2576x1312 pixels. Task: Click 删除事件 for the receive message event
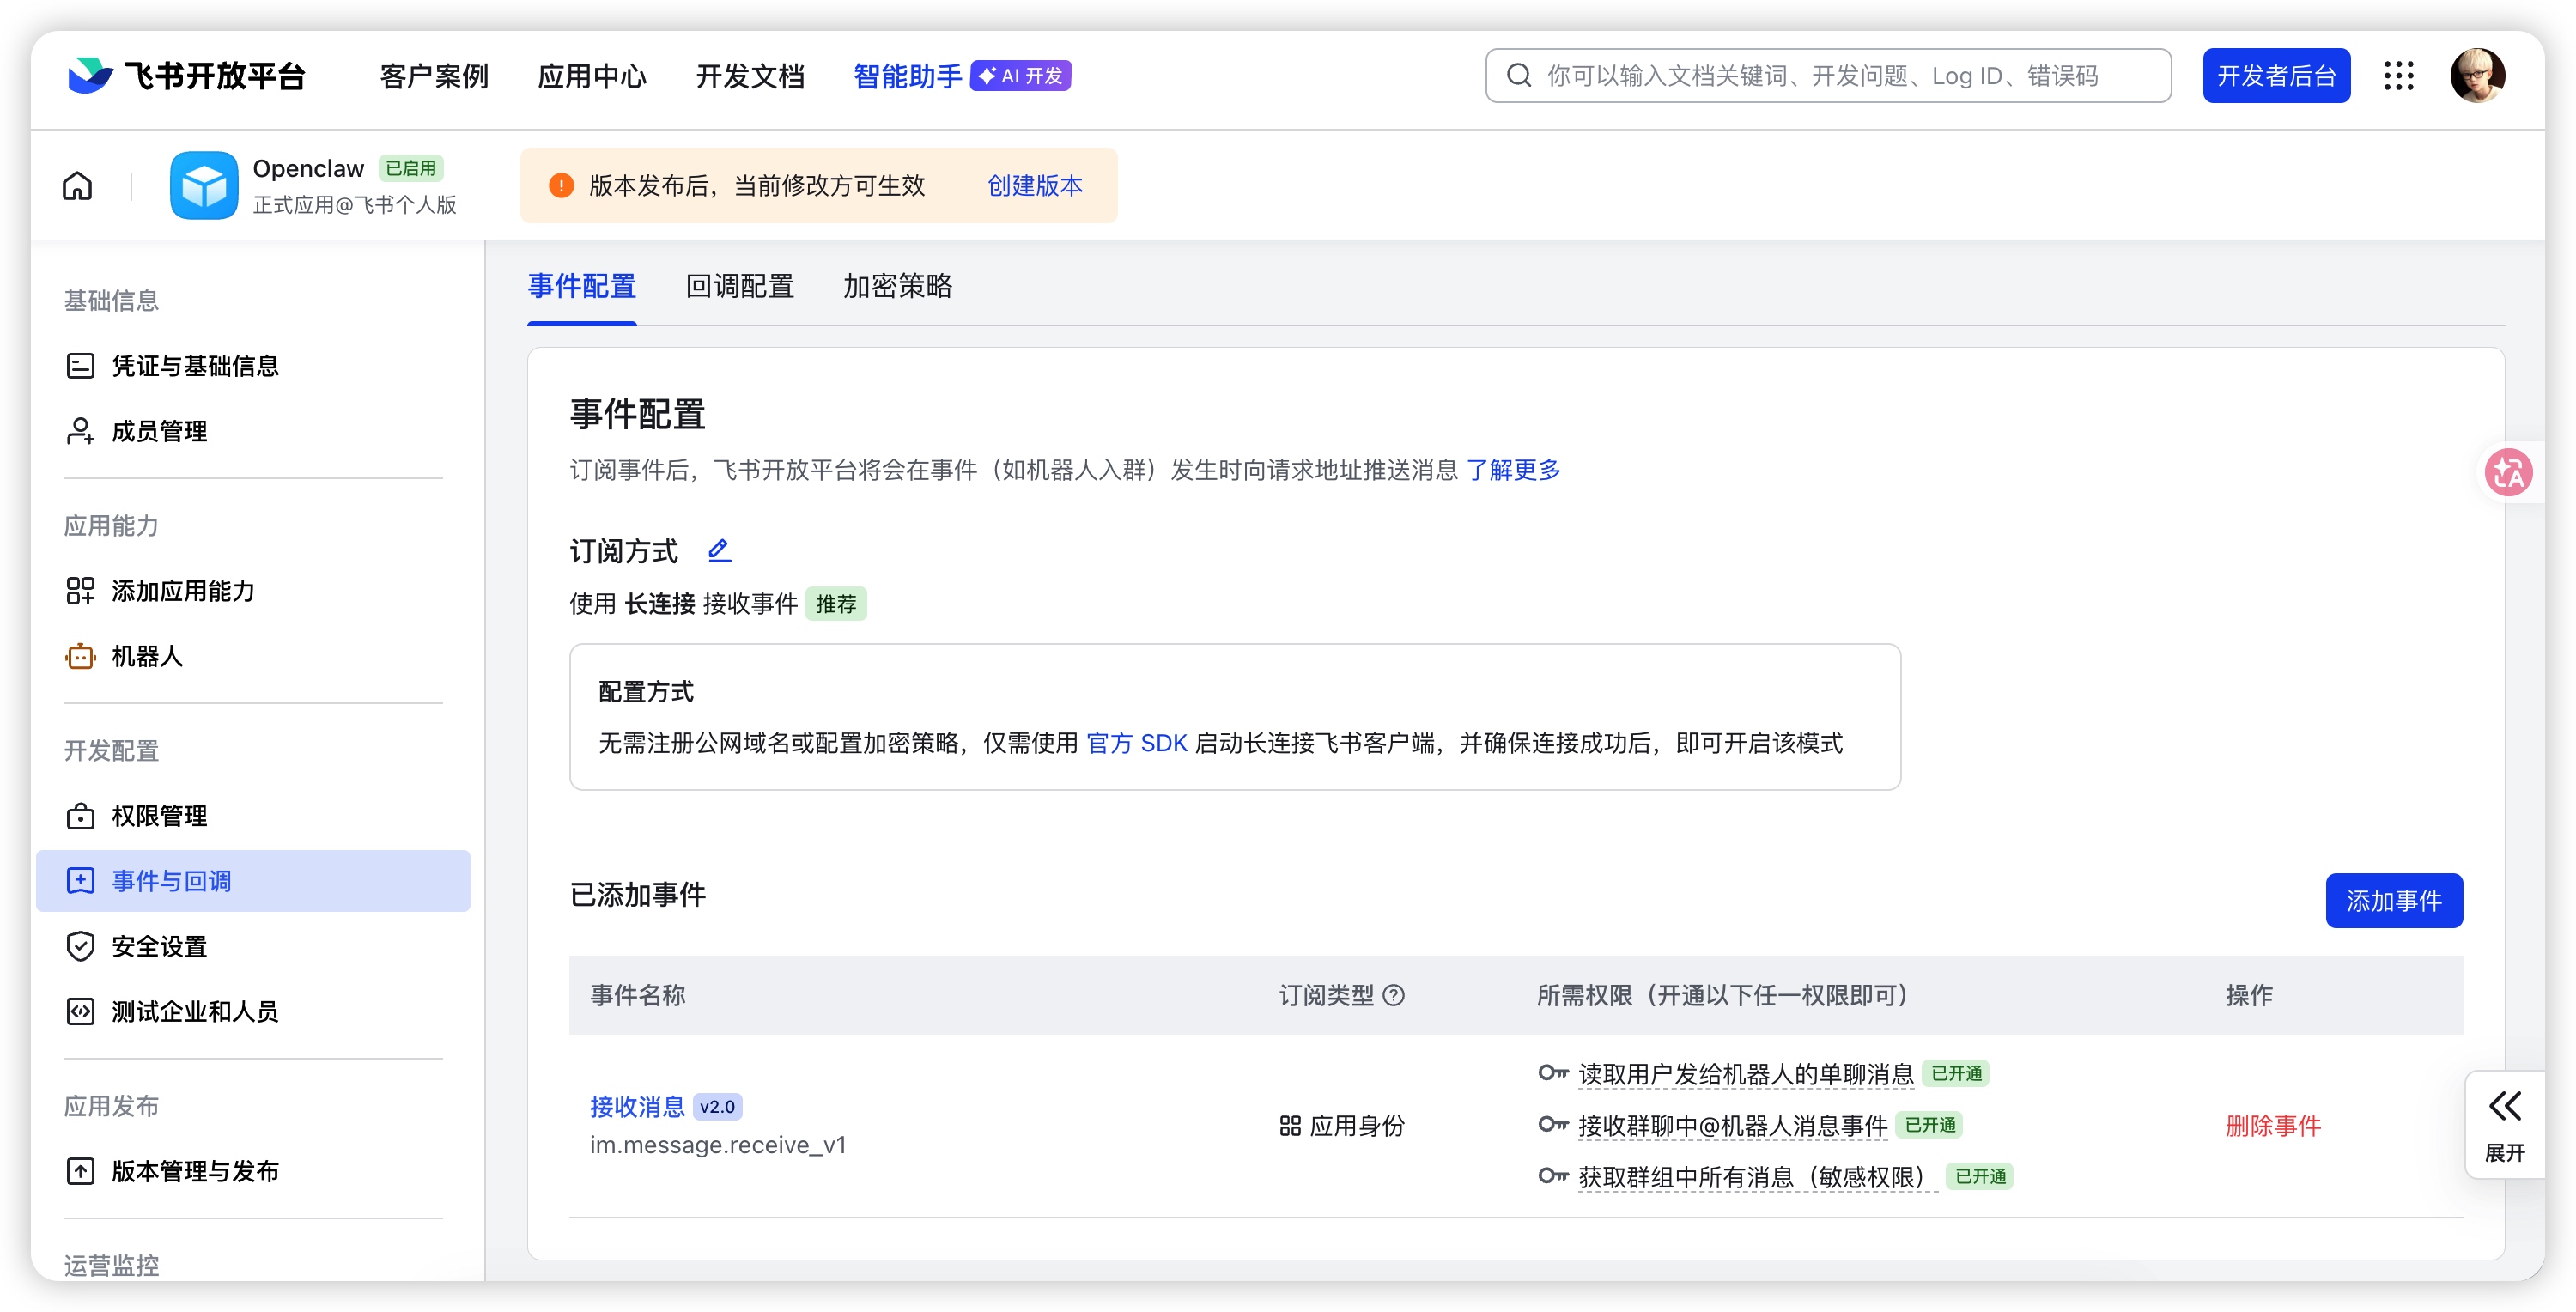[x=2272, y=1125]
